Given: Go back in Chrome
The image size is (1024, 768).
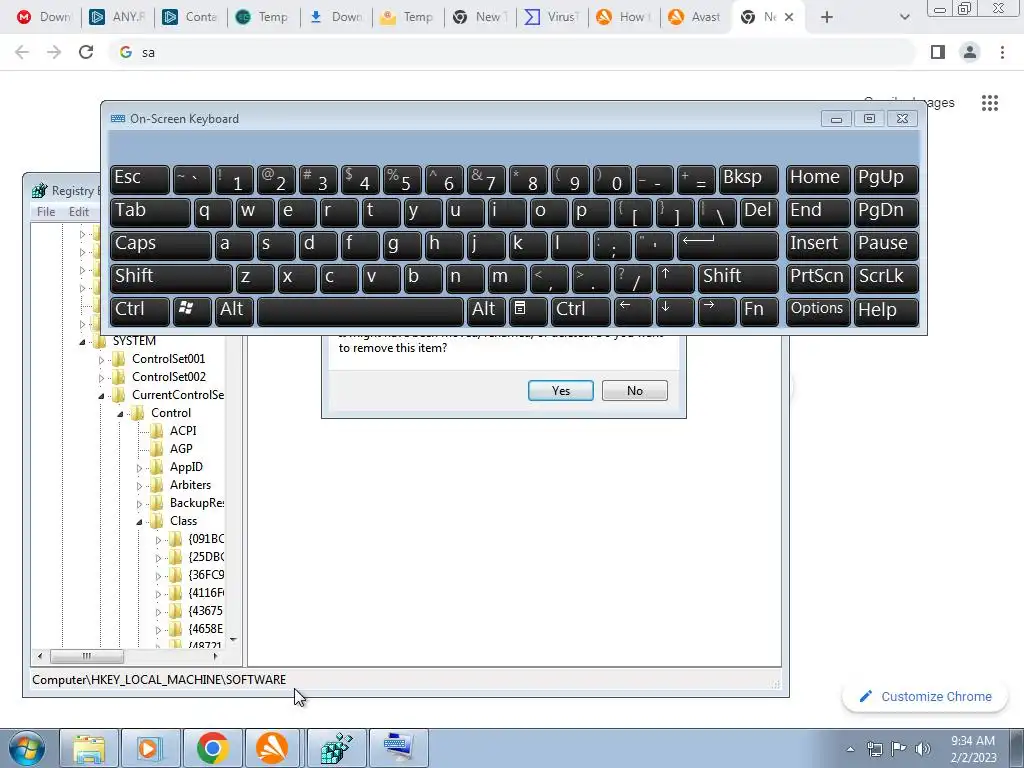Looking at the screenshot, I should point(22,52).
